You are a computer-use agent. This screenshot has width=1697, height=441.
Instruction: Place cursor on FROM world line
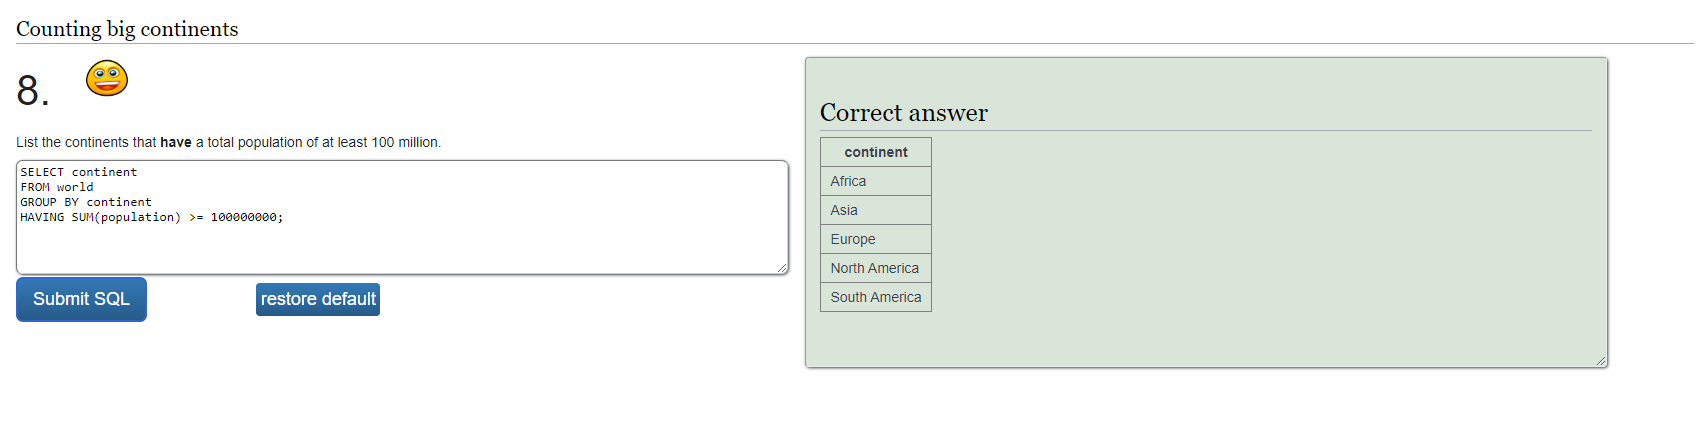tap(57, 187)
